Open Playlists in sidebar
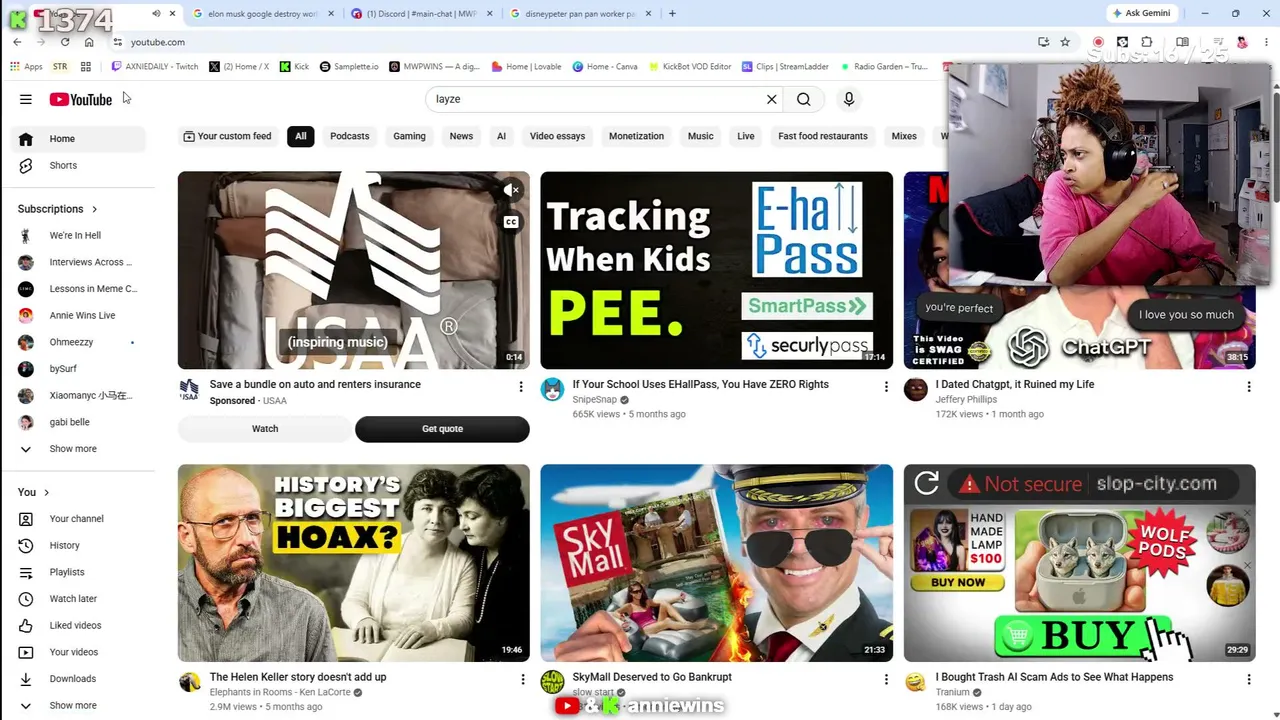This screenshot has width=1280, height=720. coord(80,572)
